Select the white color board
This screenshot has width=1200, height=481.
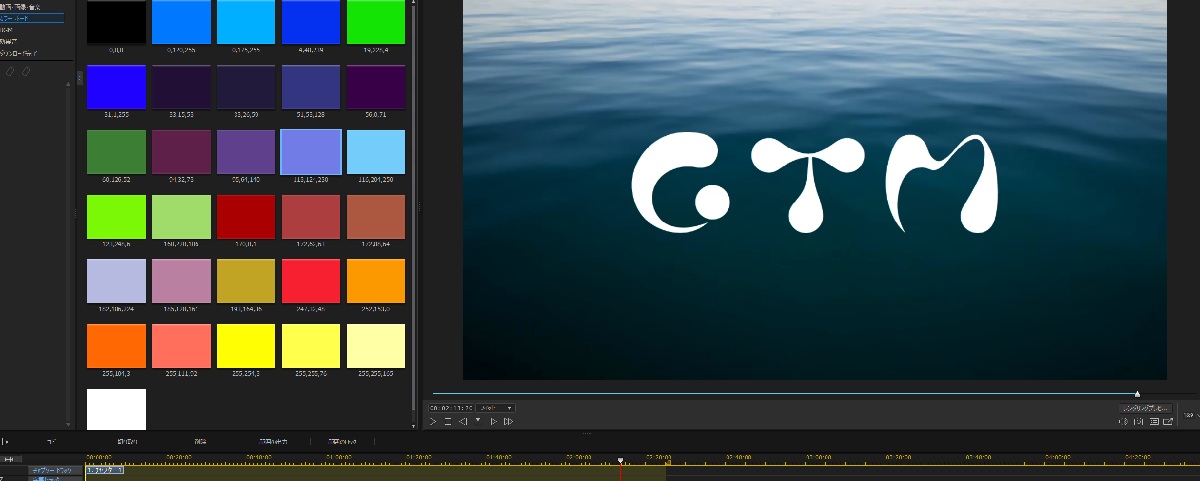[x=116, y=410]
